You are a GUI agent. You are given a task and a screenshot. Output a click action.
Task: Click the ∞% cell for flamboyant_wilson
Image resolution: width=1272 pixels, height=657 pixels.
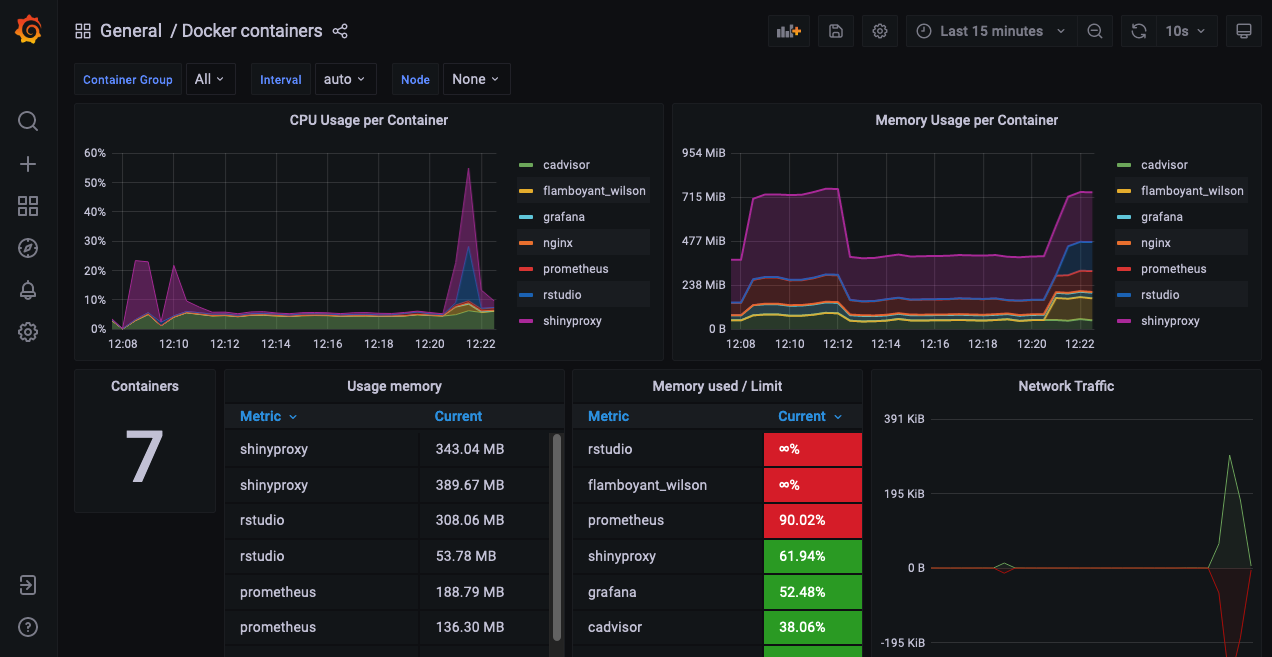click(812, 485)
